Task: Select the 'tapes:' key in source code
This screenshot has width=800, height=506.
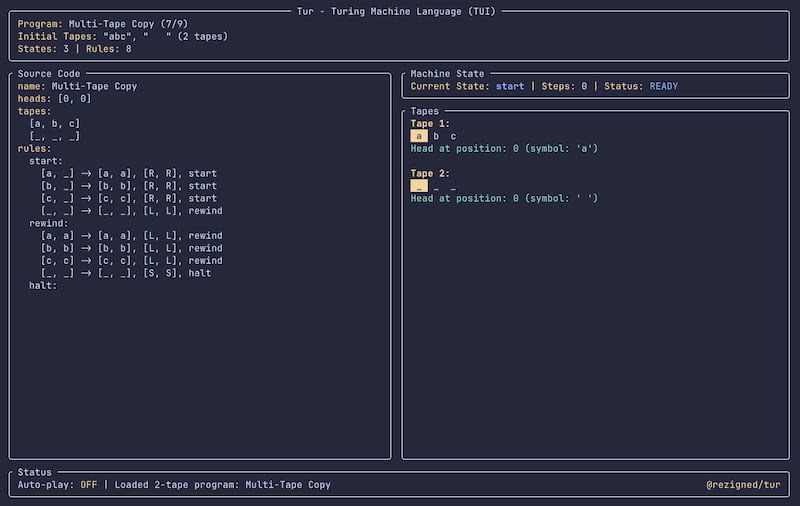Action: click(x=37, y=111)
